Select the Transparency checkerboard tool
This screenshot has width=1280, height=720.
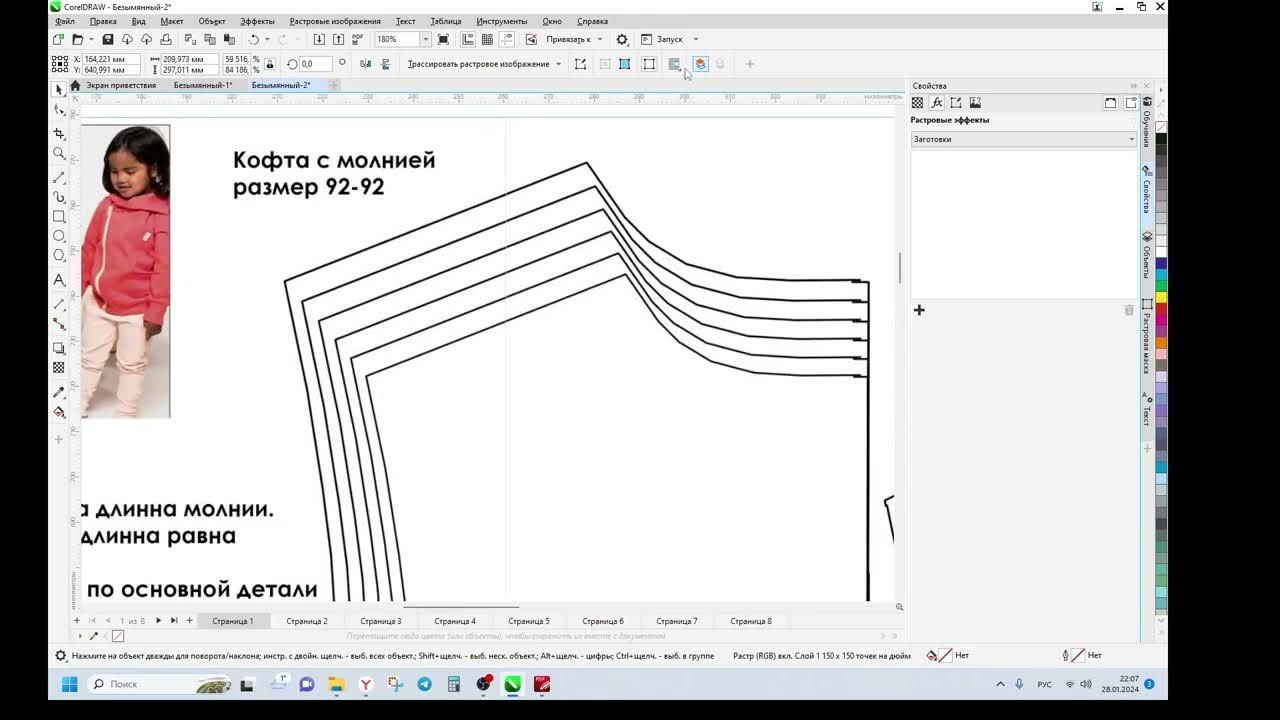click(x=59, y=368)
